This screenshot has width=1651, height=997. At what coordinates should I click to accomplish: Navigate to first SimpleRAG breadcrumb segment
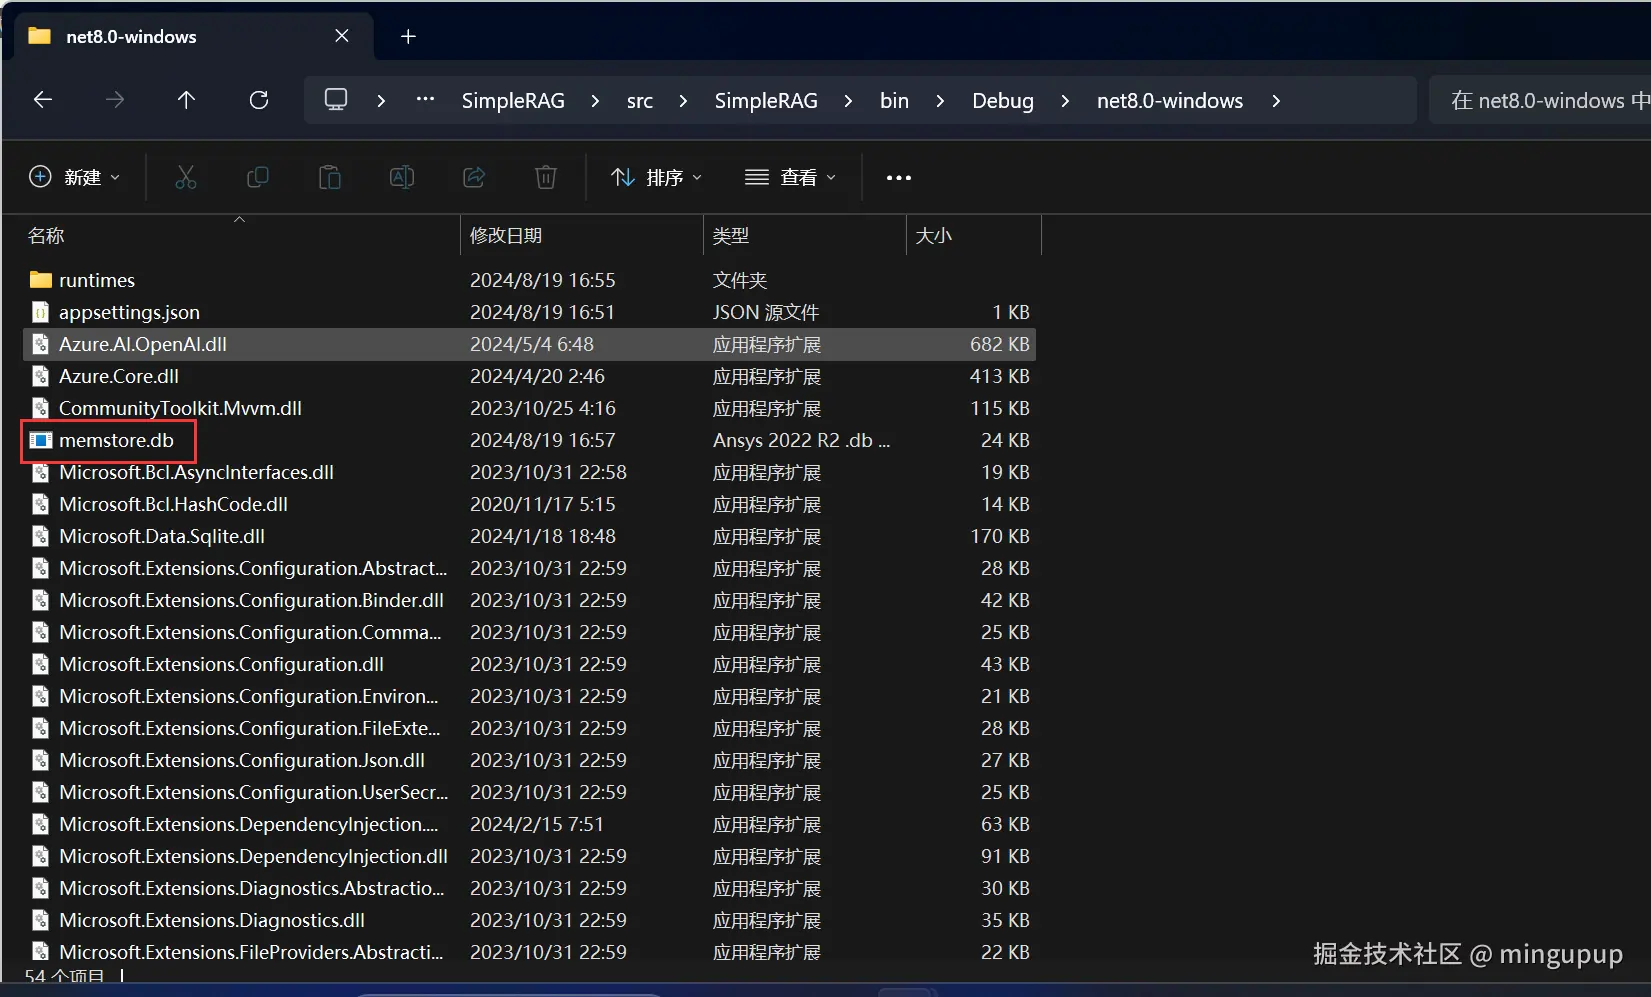click(513, 101)
